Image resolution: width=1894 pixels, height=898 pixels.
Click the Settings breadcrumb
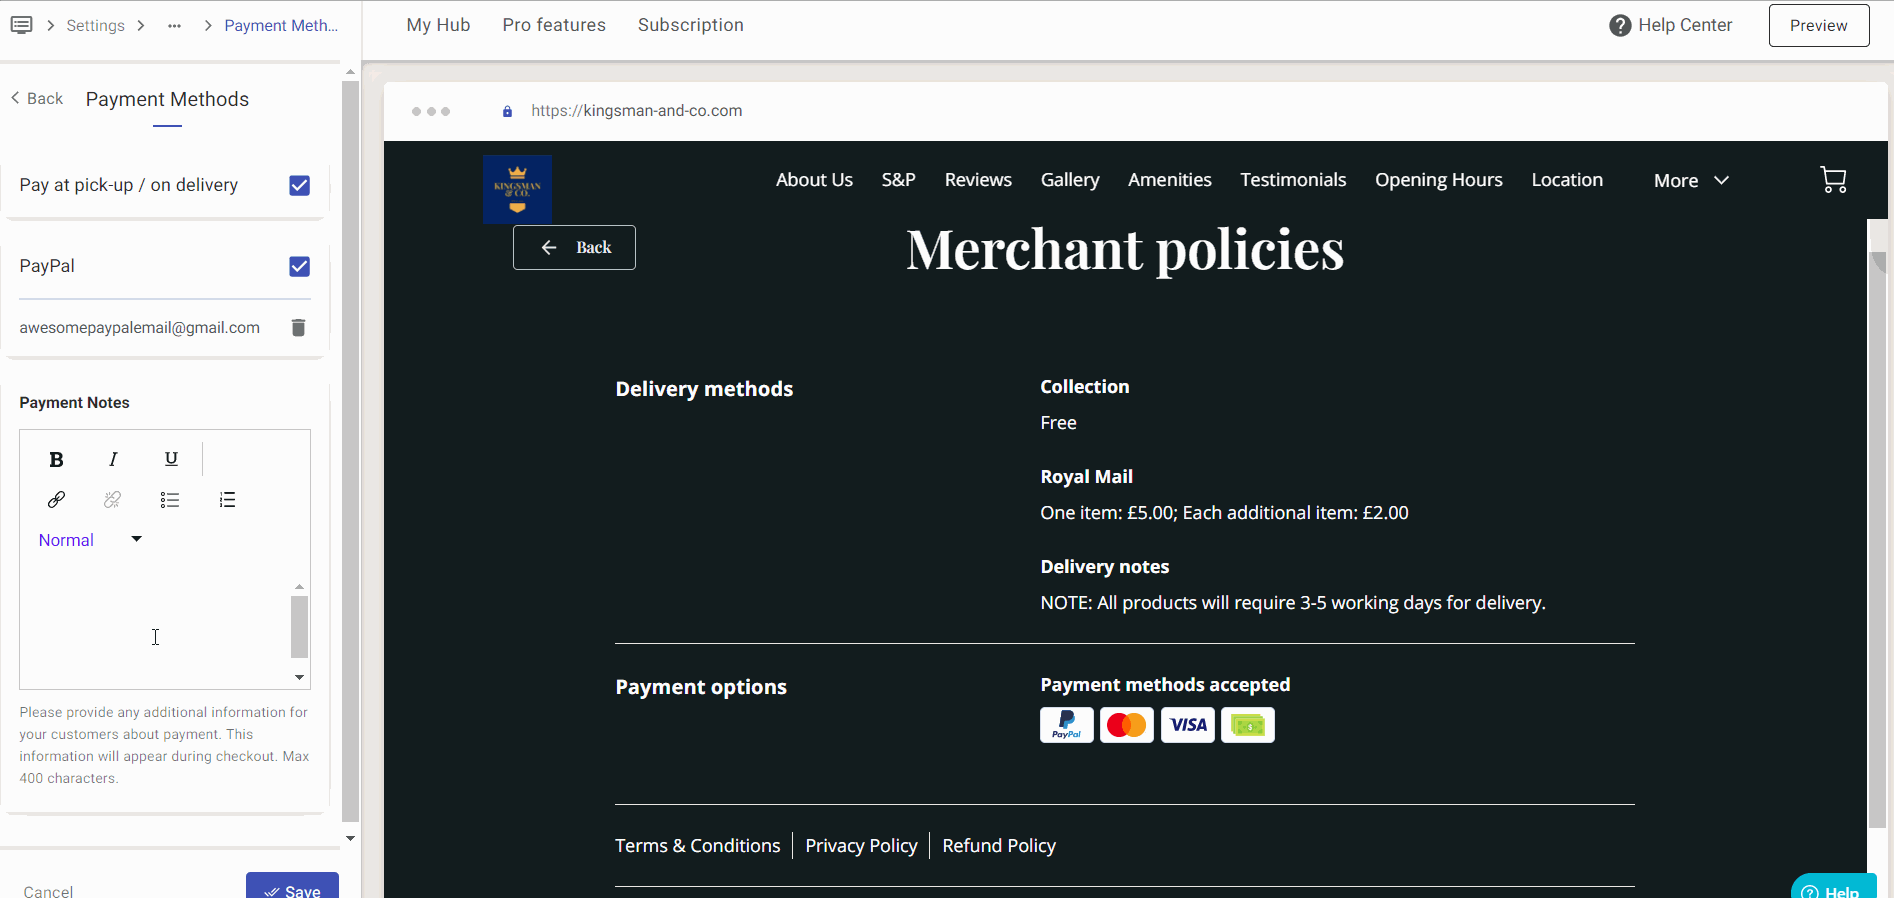point(96,26)
